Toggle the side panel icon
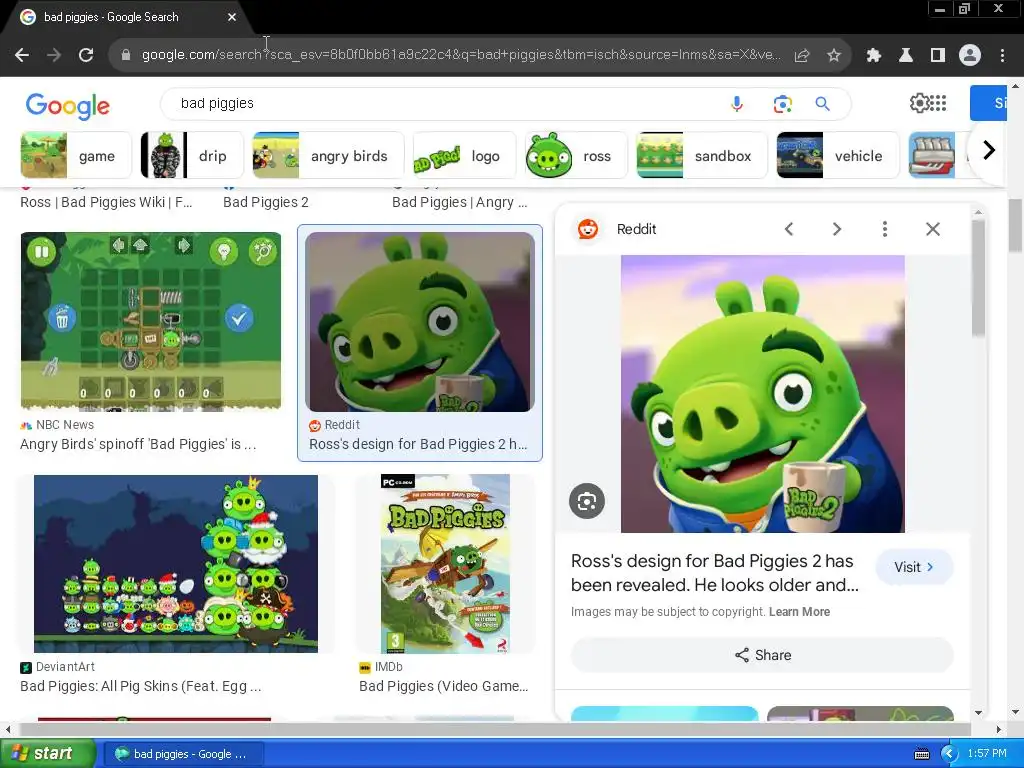This screenshot has height=768, width=1024. click(938, 56)
